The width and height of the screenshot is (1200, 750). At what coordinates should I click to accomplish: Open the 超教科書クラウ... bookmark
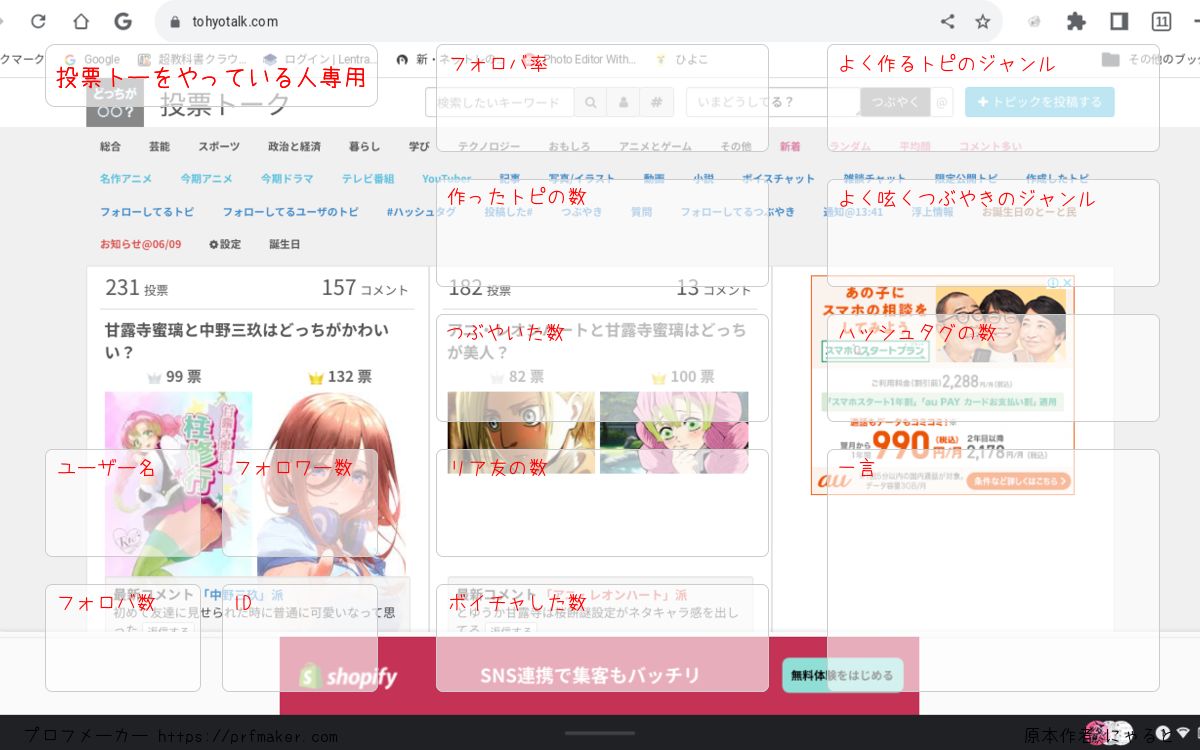(192, 59)
